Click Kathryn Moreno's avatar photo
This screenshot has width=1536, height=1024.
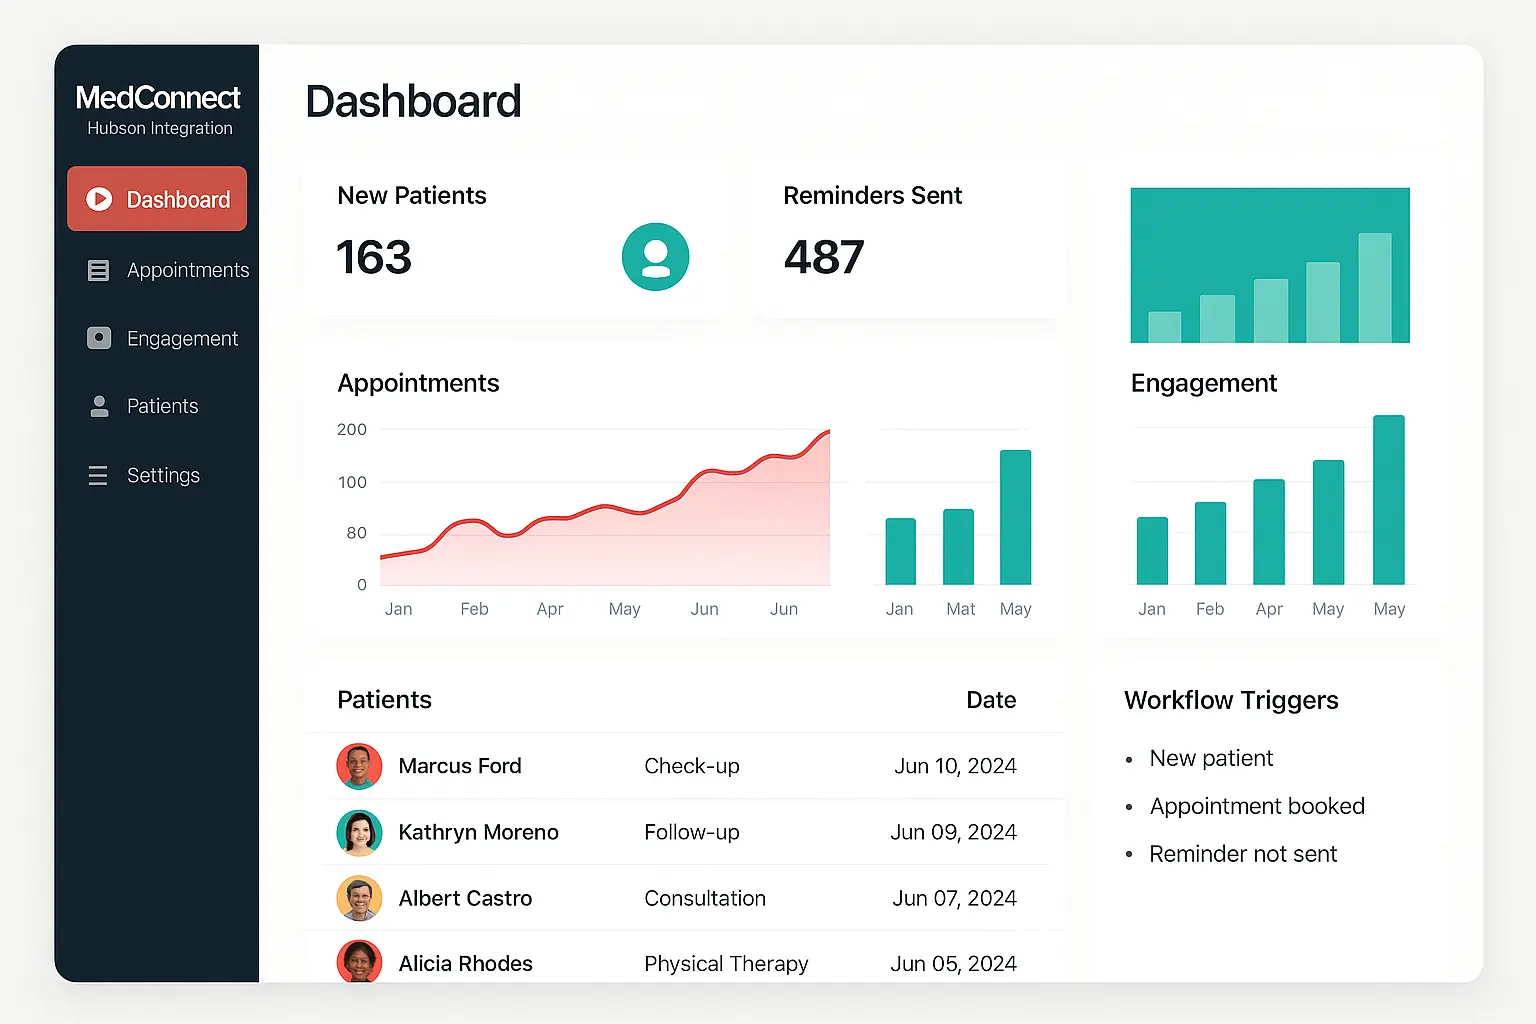[359, 832]
